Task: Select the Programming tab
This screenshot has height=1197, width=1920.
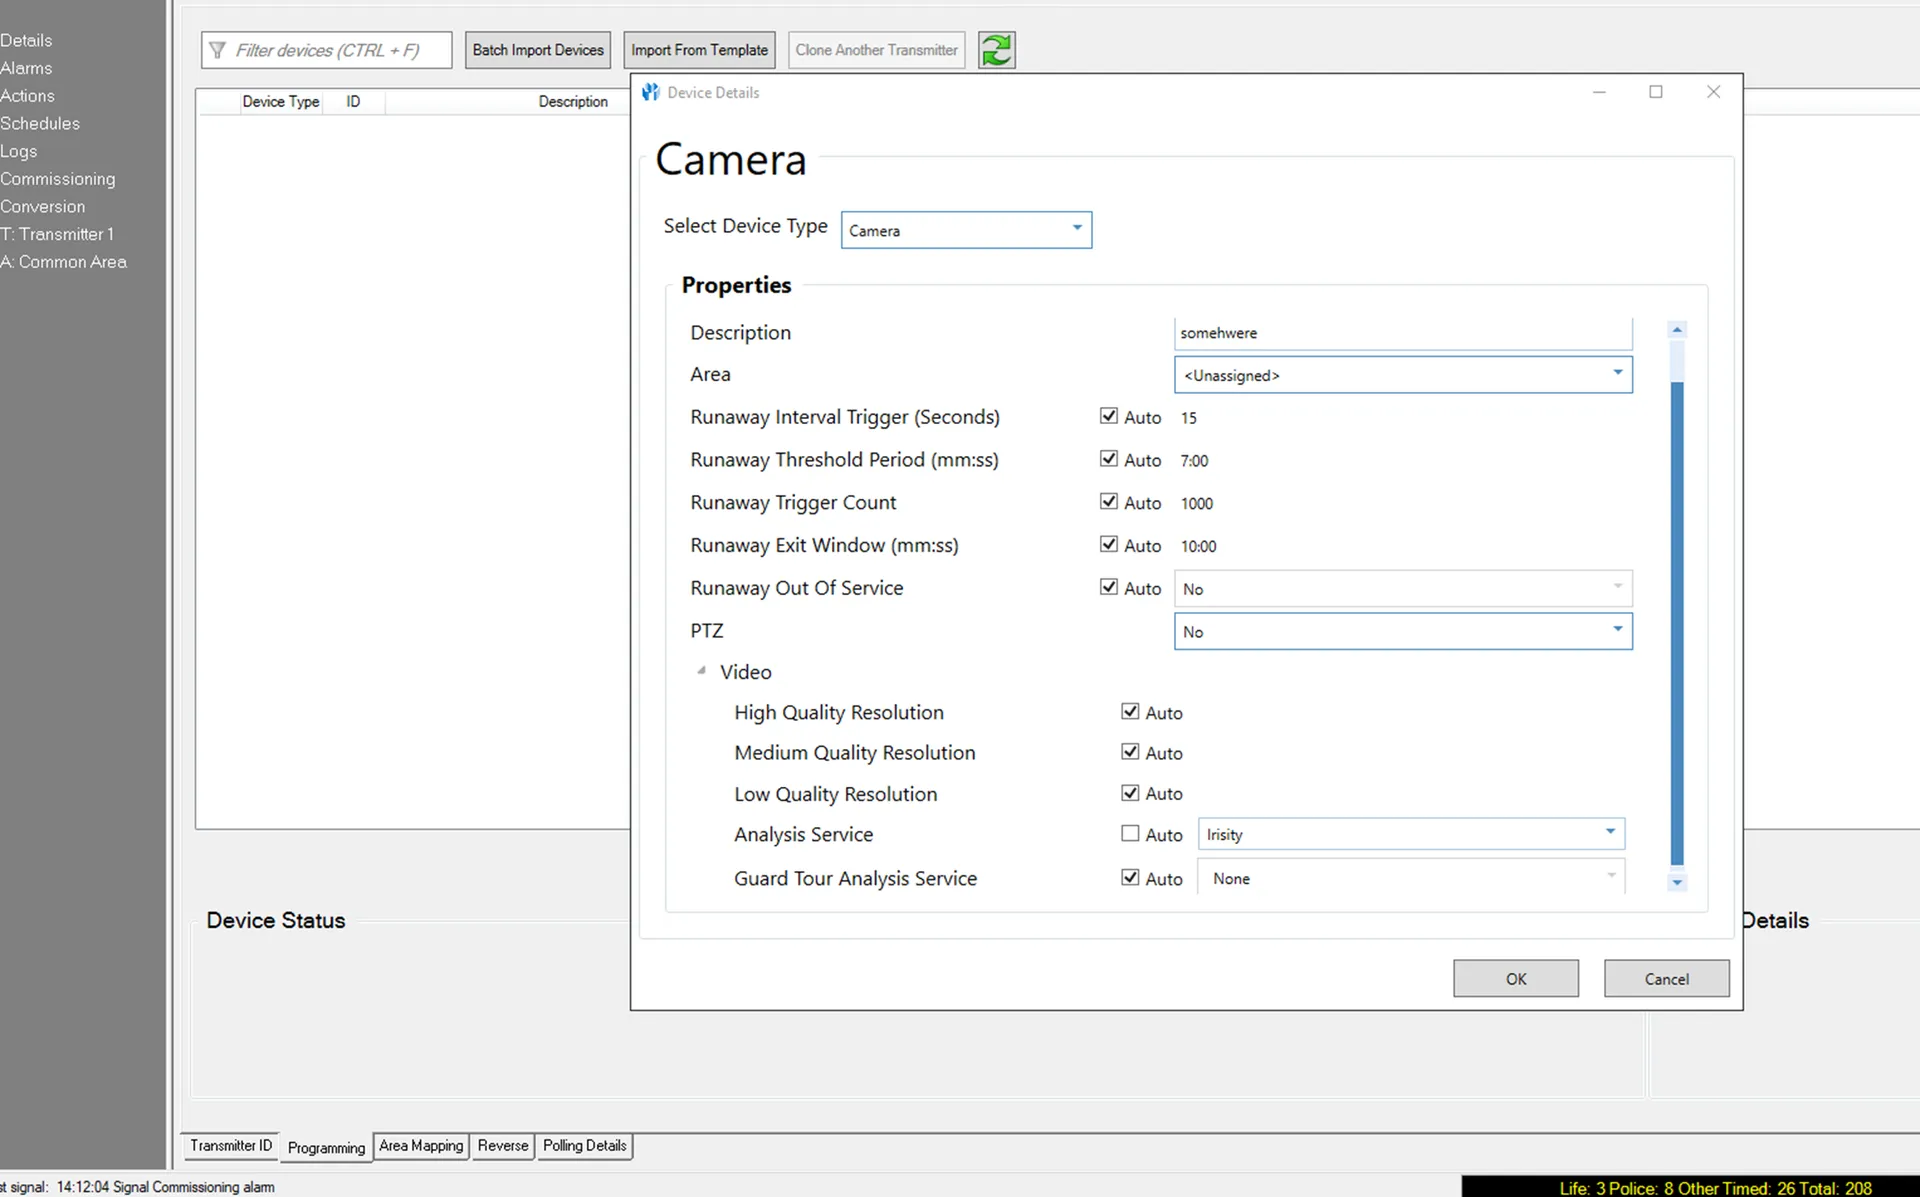Action: point(326,1147)
